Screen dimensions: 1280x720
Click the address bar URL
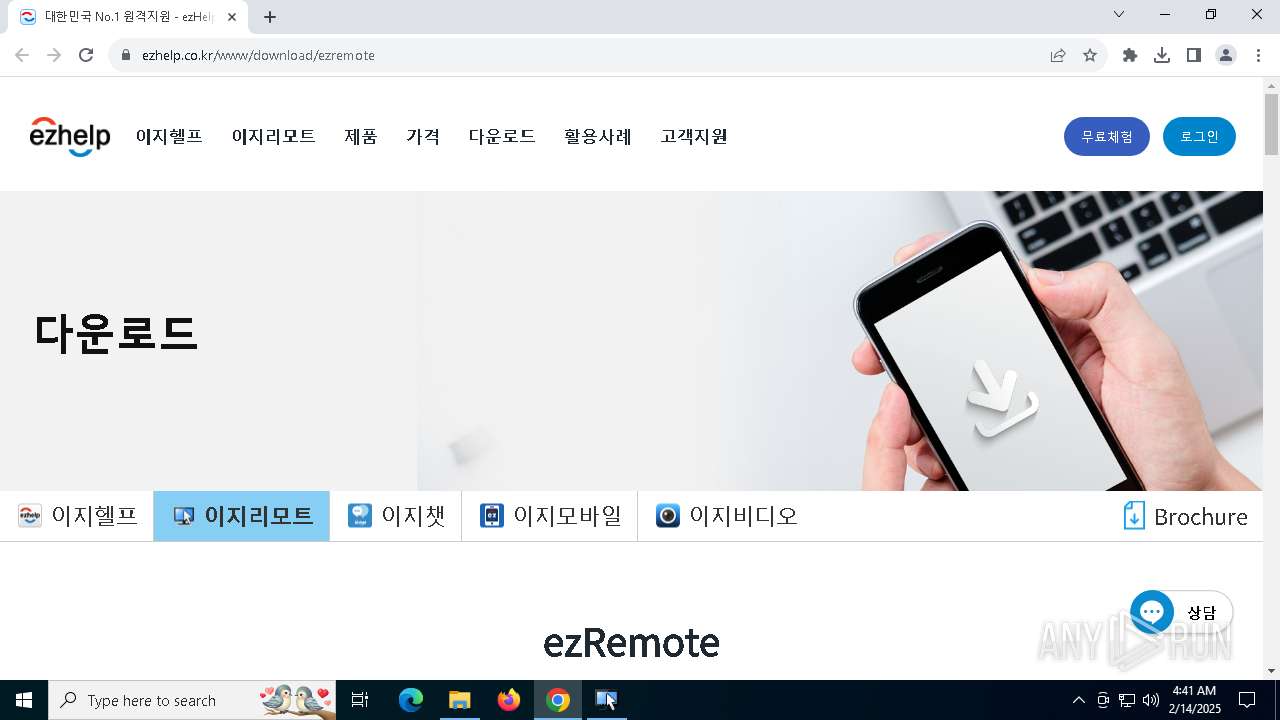tap(258, 55)
